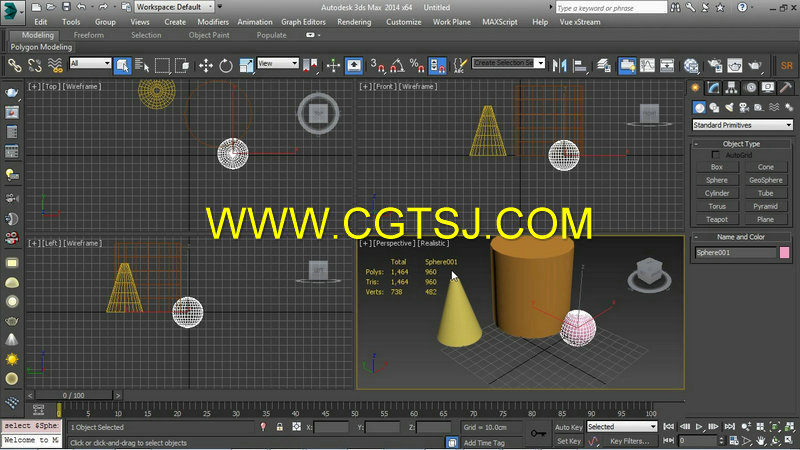
Task: Activate Select and Rotate tool
Action: 226,65
